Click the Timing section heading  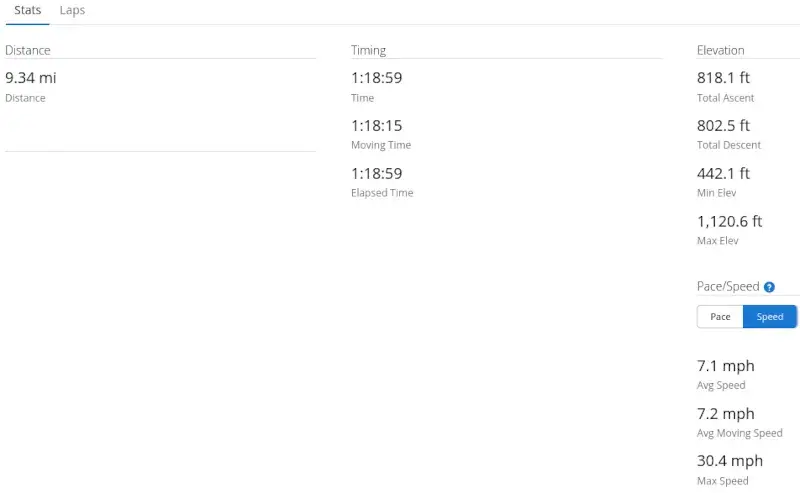click(x=368, y=50)
